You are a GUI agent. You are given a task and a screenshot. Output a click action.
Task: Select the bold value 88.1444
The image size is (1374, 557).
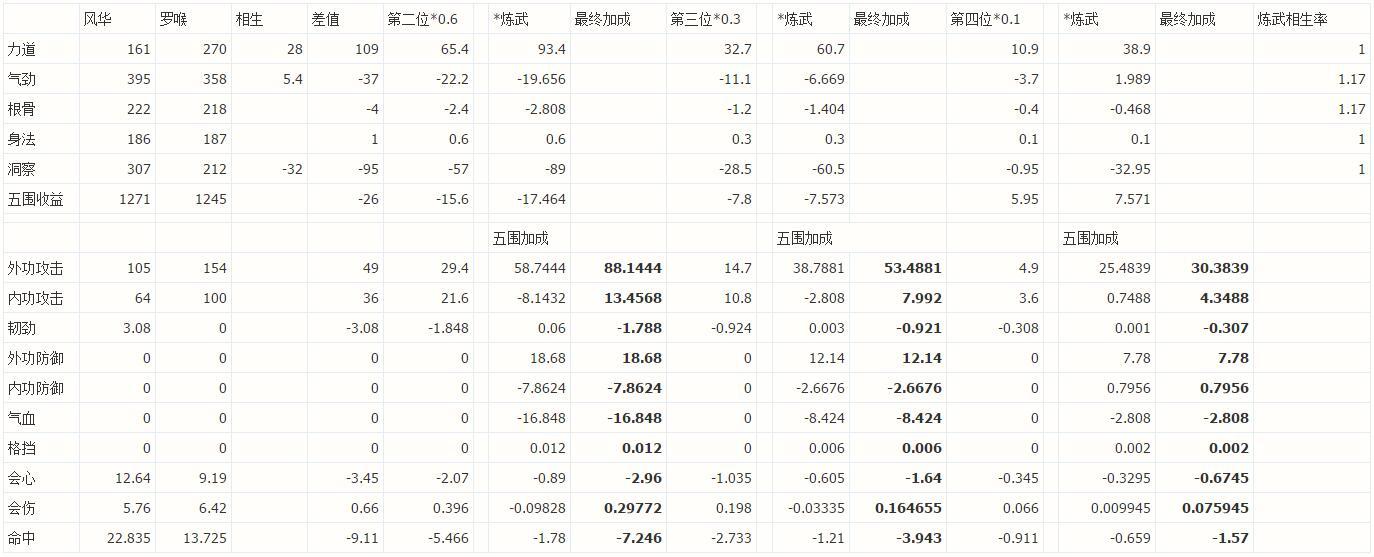633,268
